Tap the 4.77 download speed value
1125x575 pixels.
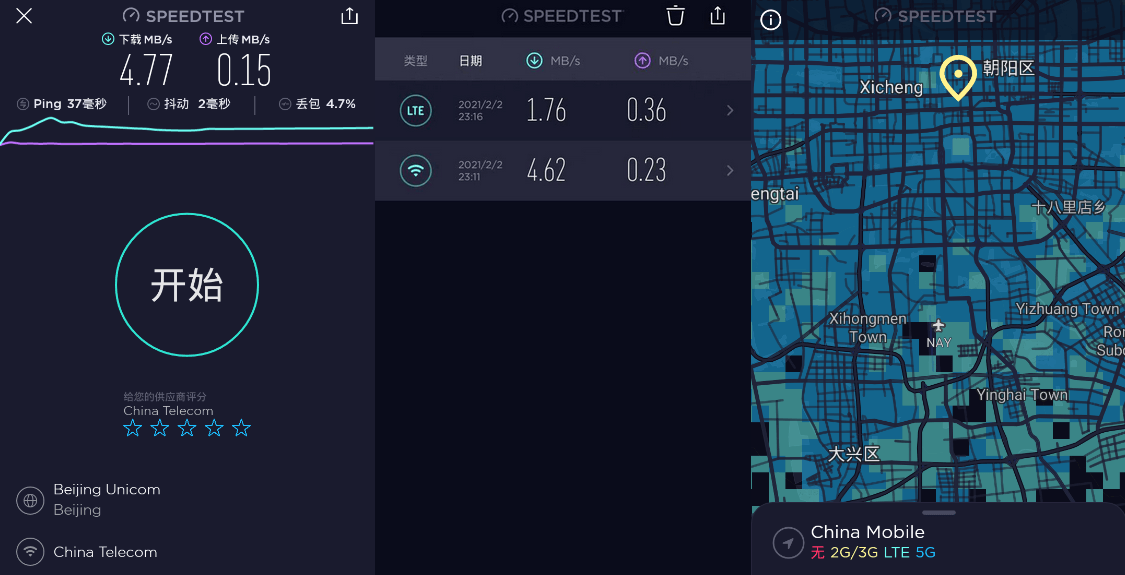click(x=146, y=70)
